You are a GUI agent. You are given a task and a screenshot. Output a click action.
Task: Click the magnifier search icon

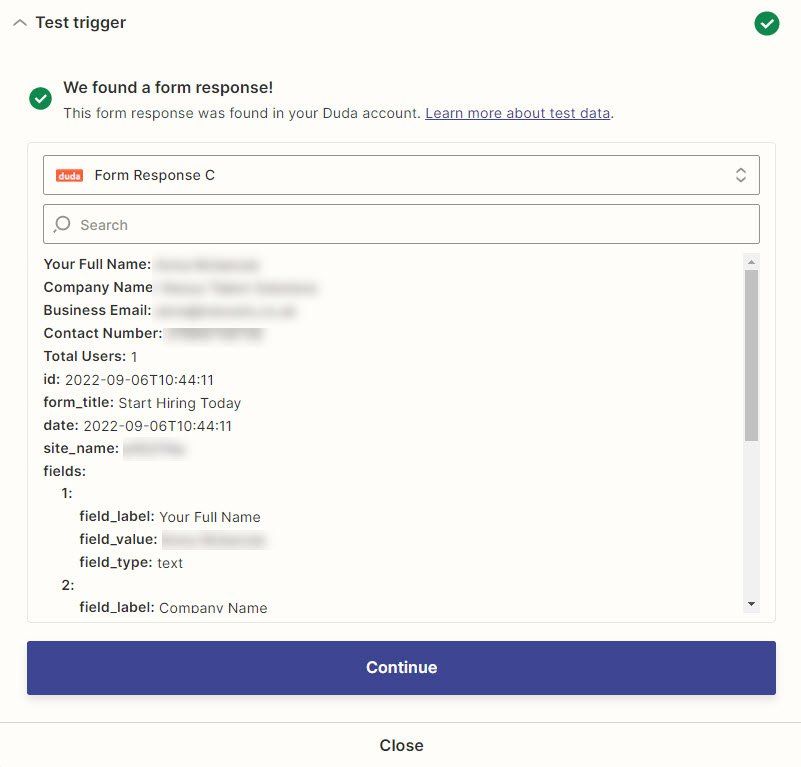tap(62, 224)
